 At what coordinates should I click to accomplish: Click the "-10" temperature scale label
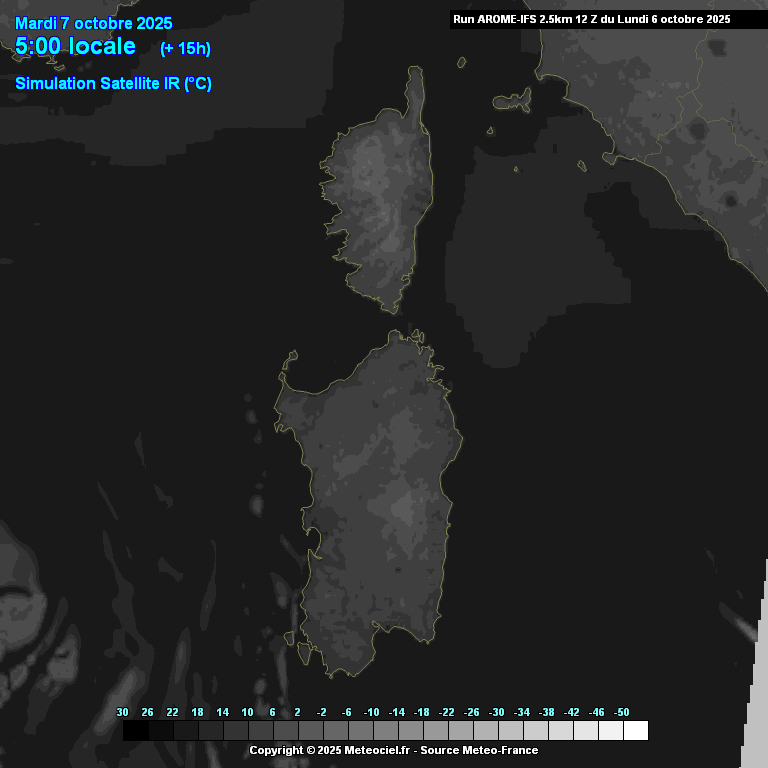(372, 712)
